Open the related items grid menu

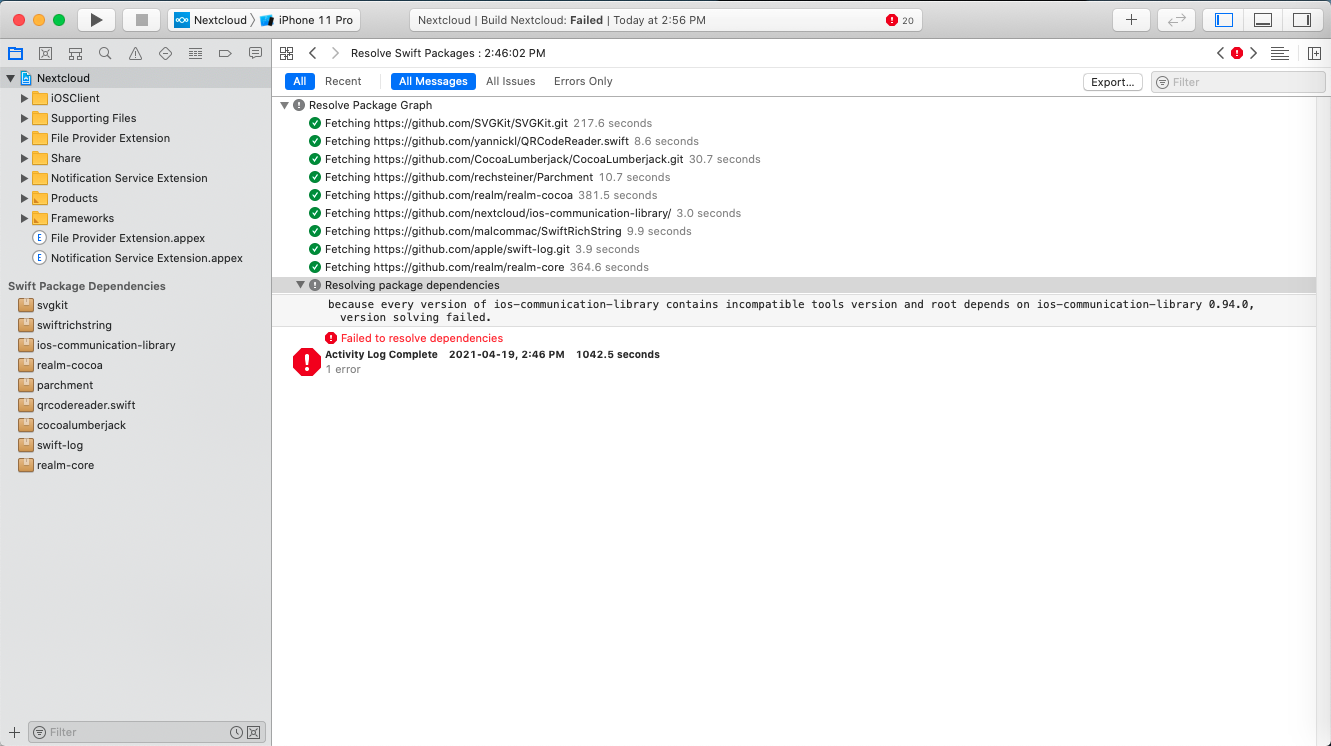287,53
